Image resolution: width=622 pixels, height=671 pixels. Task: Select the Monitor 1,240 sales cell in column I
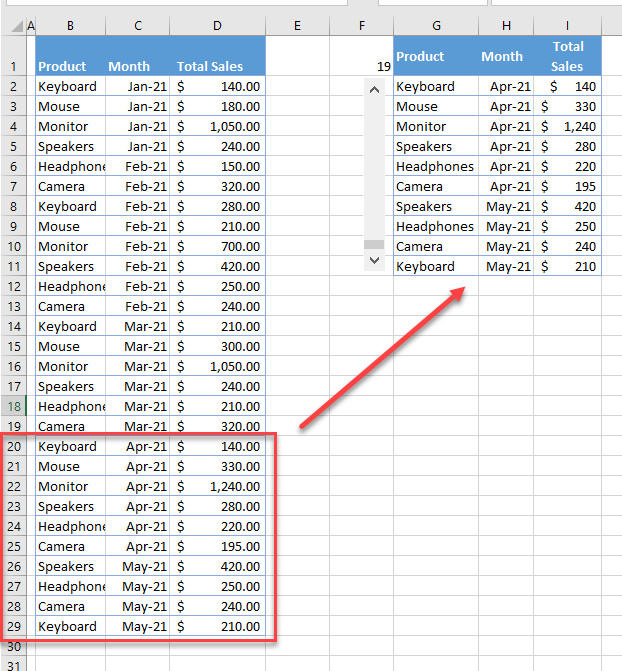point(567,126)
